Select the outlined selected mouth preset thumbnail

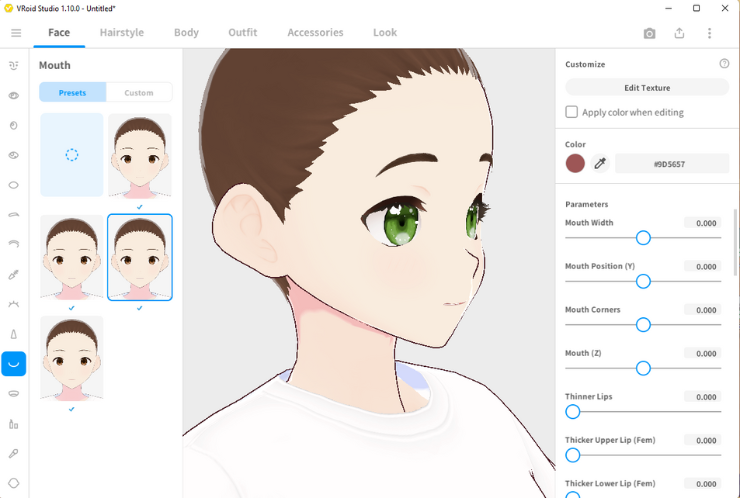(x=140, y=257)
